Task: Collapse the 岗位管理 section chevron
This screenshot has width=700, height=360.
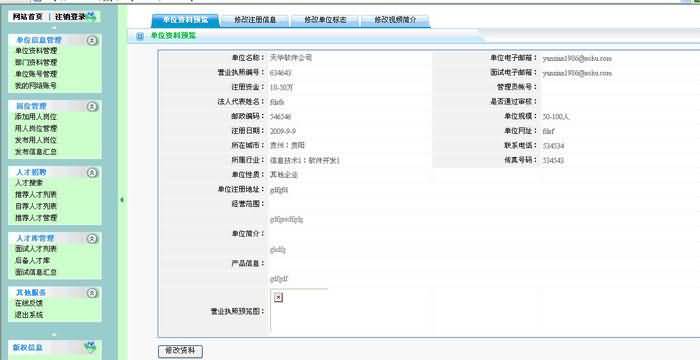Action: click(x=92, y=106)
